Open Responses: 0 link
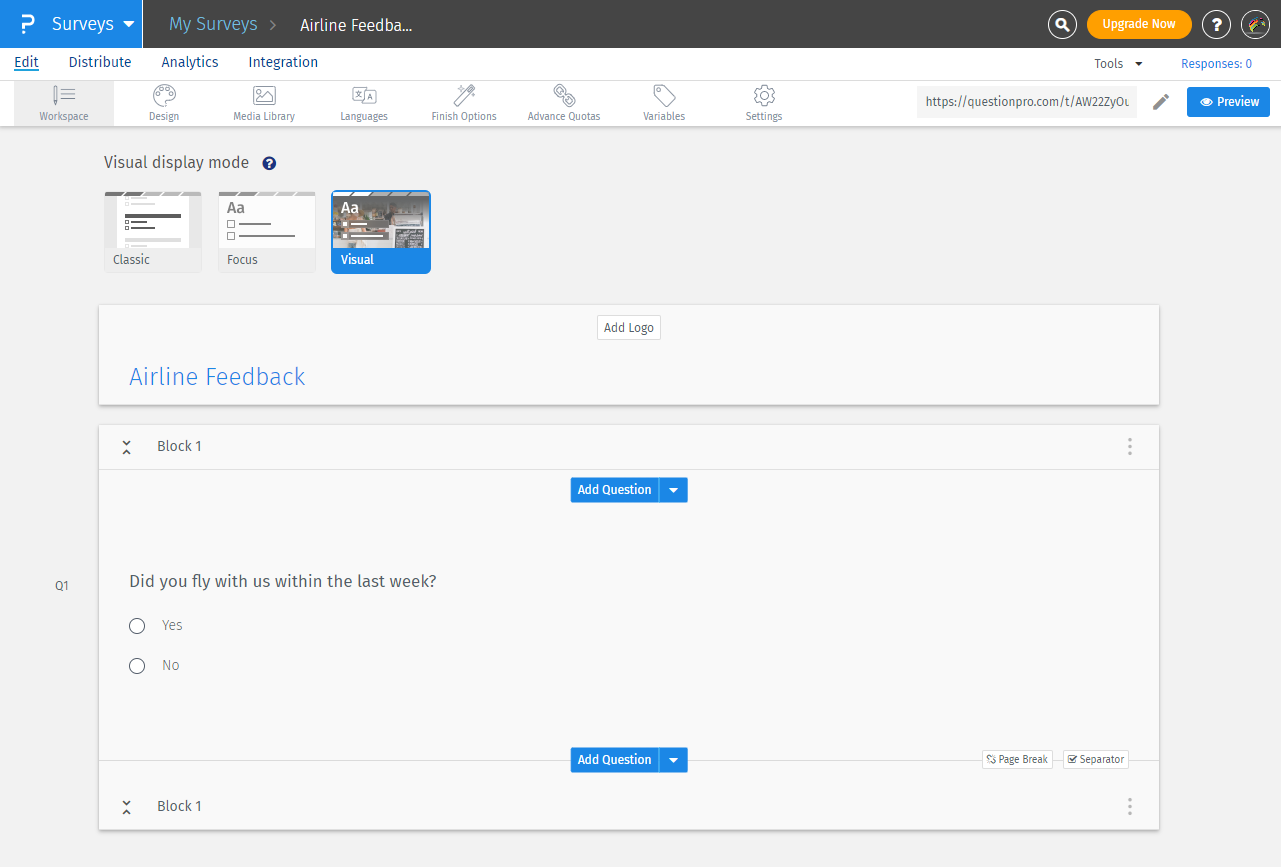This screenshot has width=1281, height=867. (1216, 62)
